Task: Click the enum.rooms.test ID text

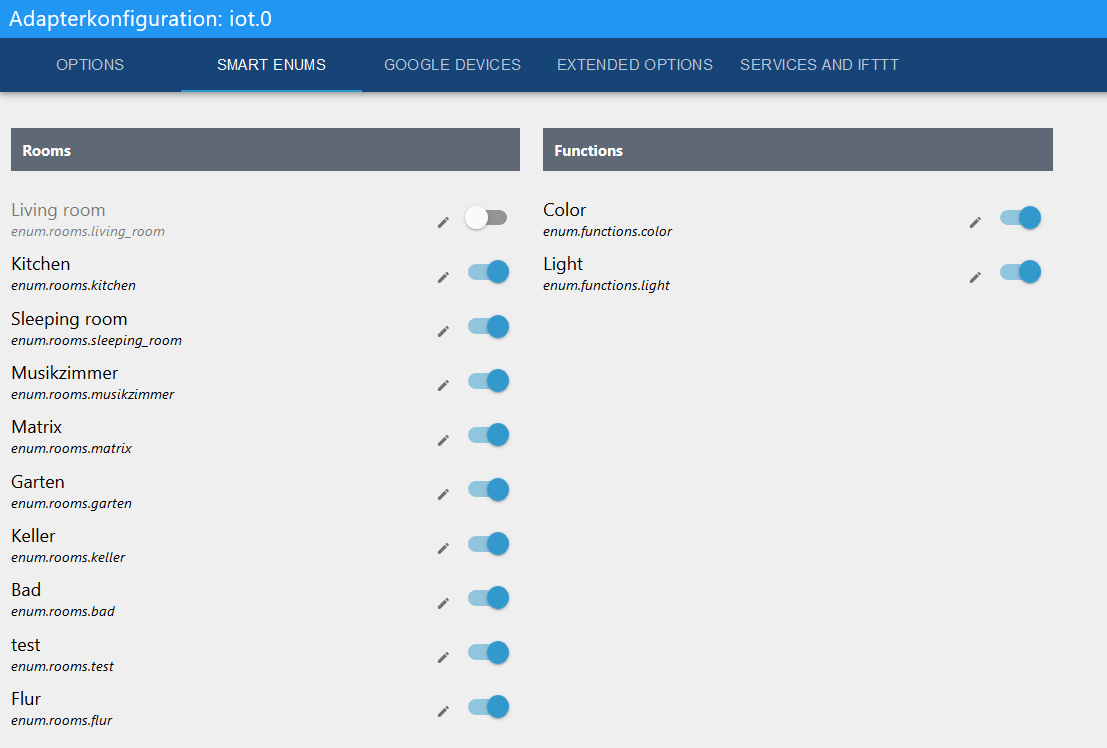Action: point(62,667)
